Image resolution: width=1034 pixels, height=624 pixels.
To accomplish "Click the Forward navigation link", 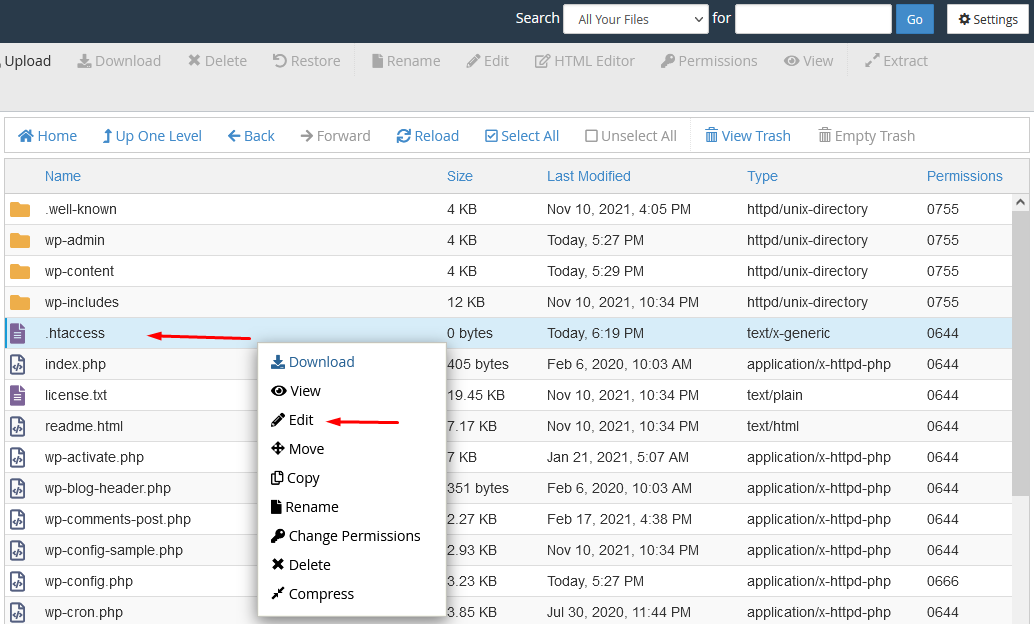I will 336,136.
